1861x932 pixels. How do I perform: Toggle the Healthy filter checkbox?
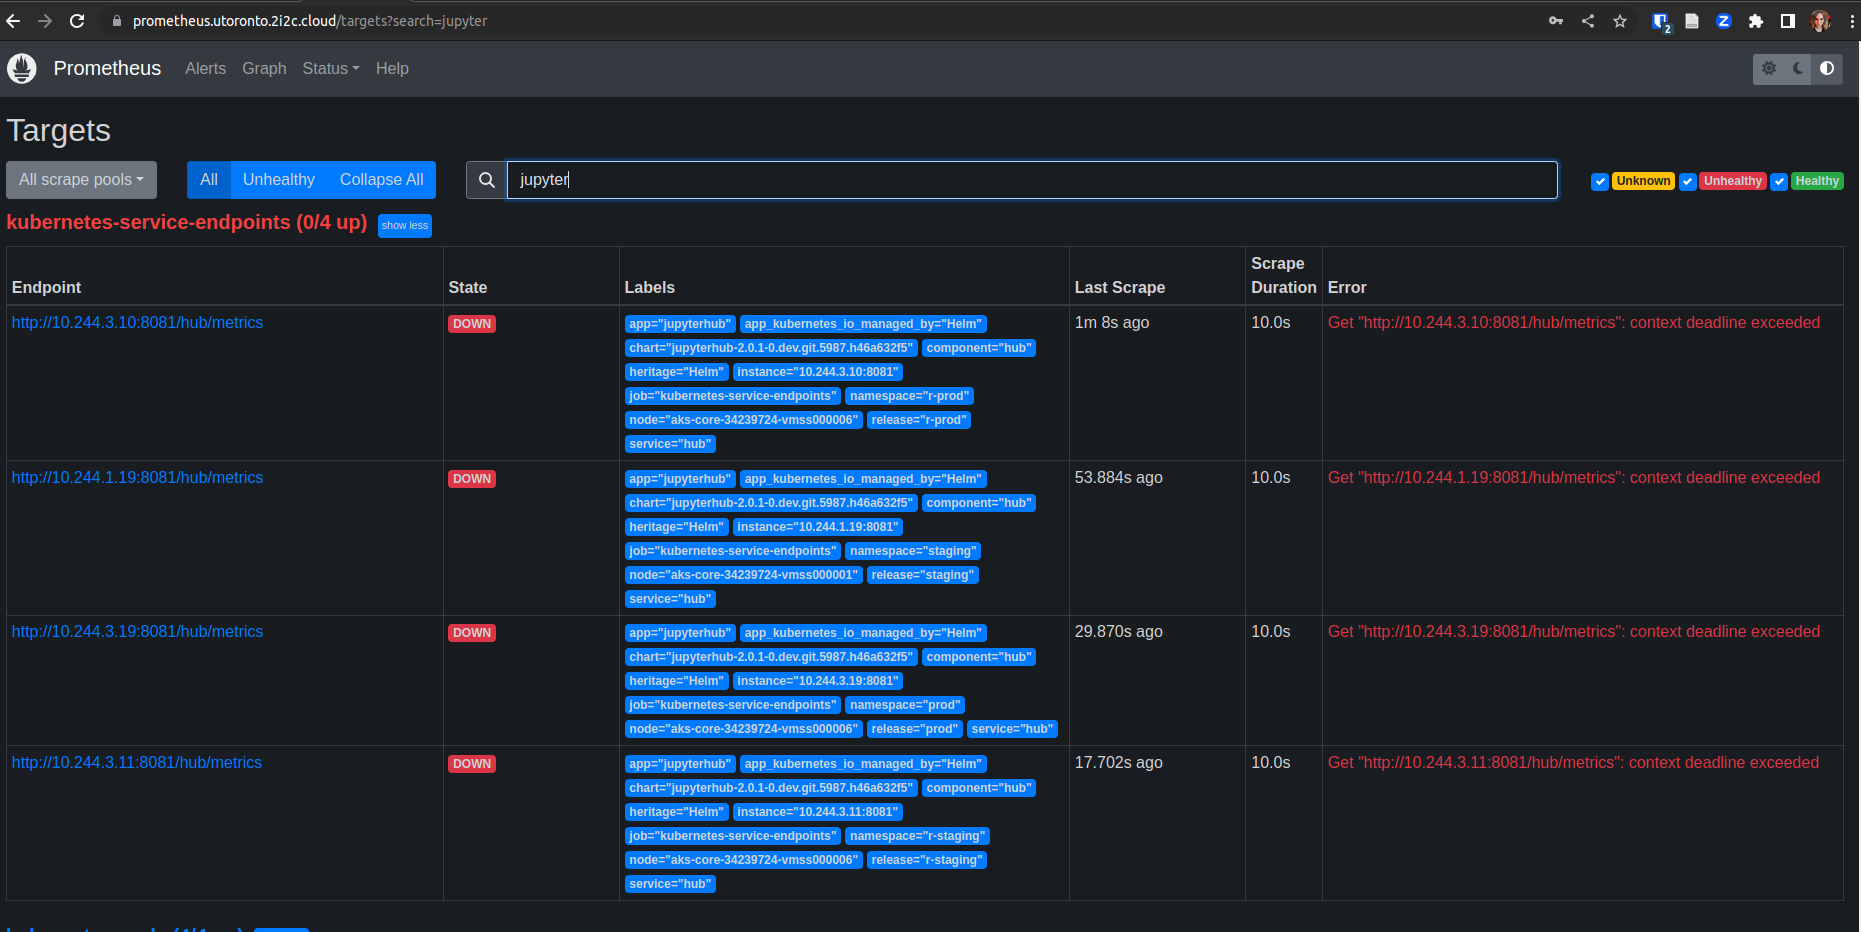coord(1779,181)
